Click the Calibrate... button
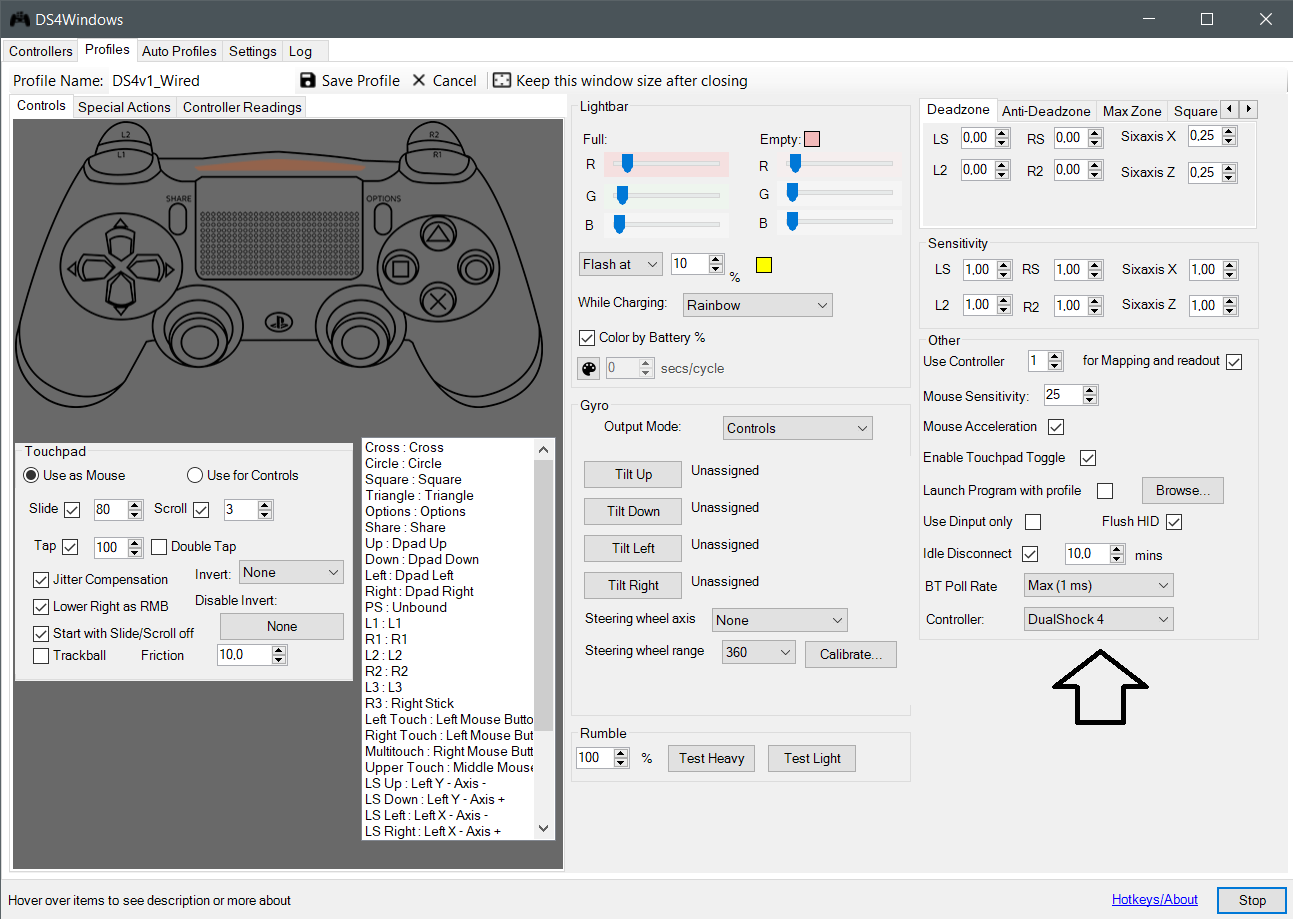 851,654
